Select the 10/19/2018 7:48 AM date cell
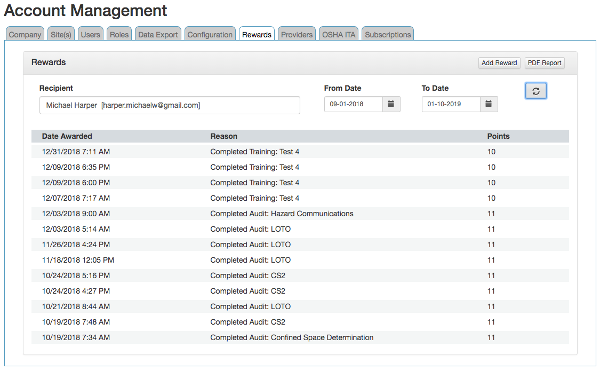600x370 pixels. click(76, 322)
